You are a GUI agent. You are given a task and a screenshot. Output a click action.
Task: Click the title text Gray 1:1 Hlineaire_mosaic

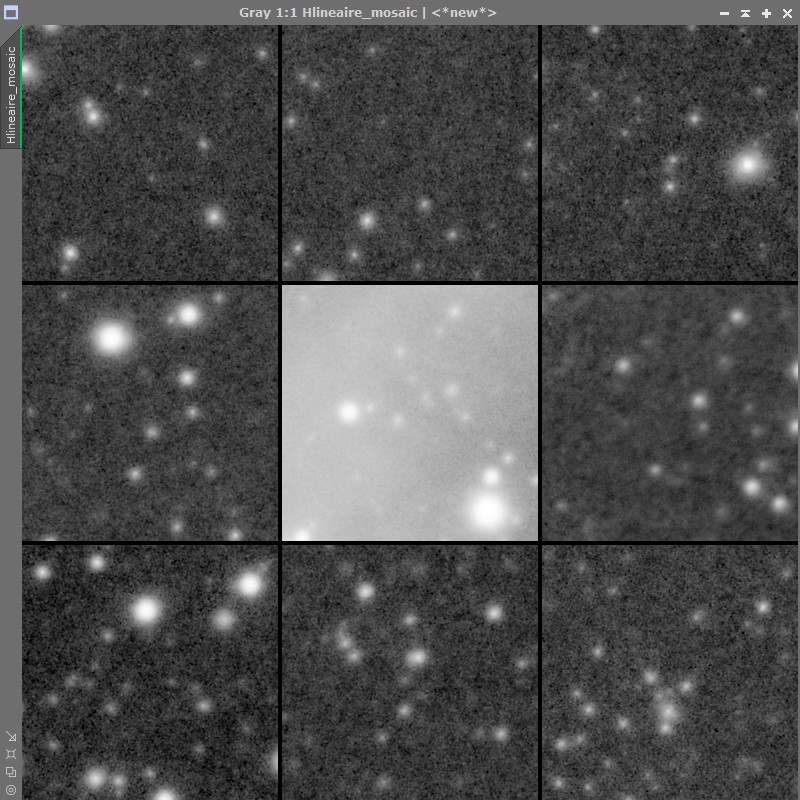click(328, 12)
